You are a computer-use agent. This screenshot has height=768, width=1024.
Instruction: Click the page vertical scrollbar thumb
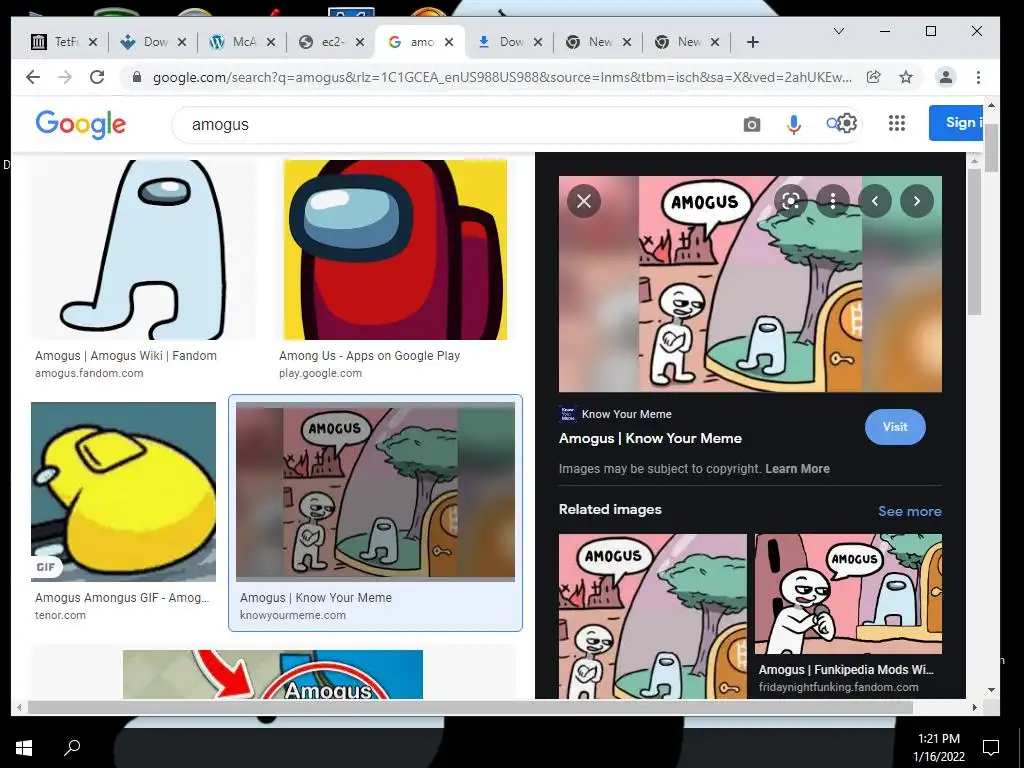pos(991,147)
